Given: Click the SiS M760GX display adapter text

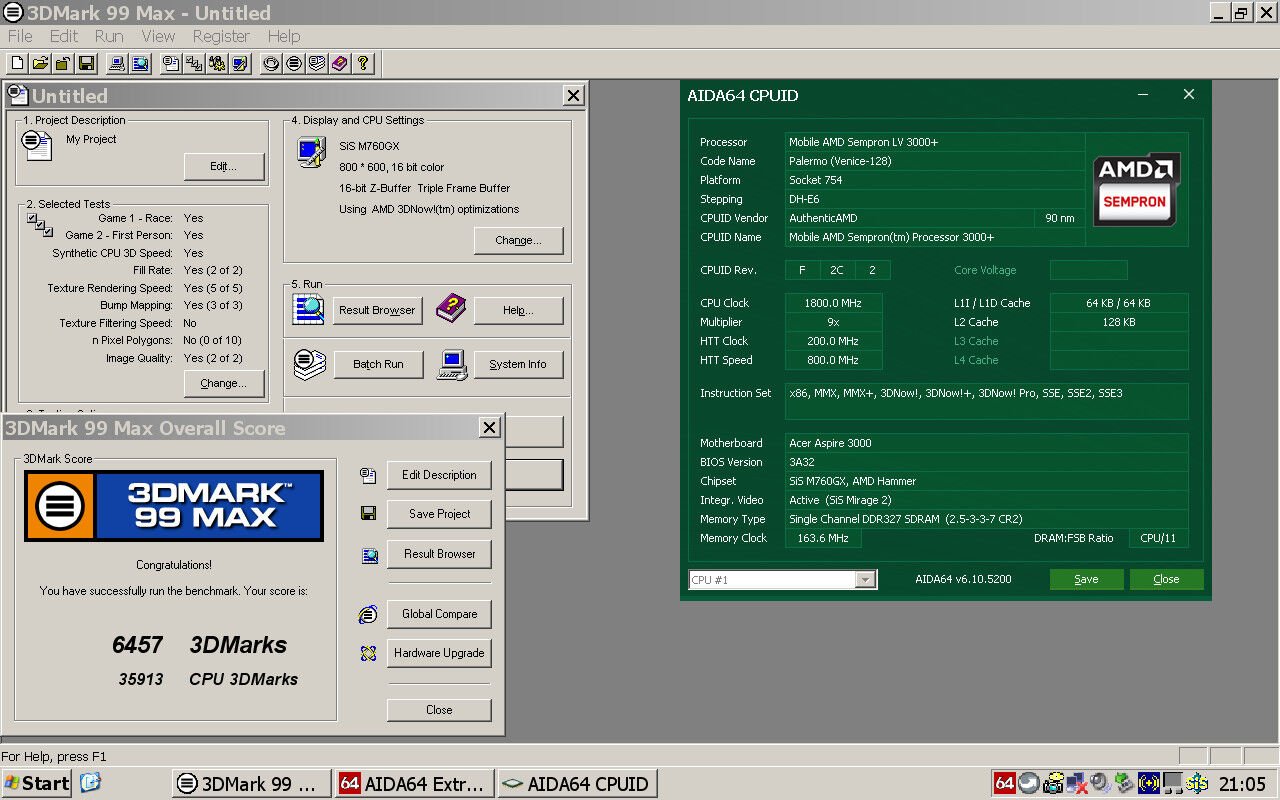Looking at the screenshot, I should click(369, 146).
